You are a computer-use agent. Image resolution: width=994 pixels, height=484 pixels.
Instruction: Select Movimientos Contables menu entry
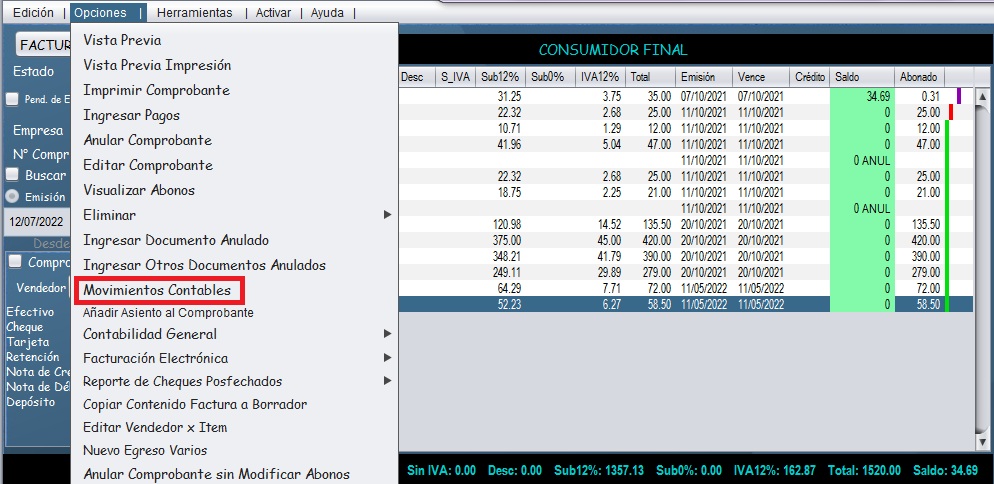[x=157, y=290]
